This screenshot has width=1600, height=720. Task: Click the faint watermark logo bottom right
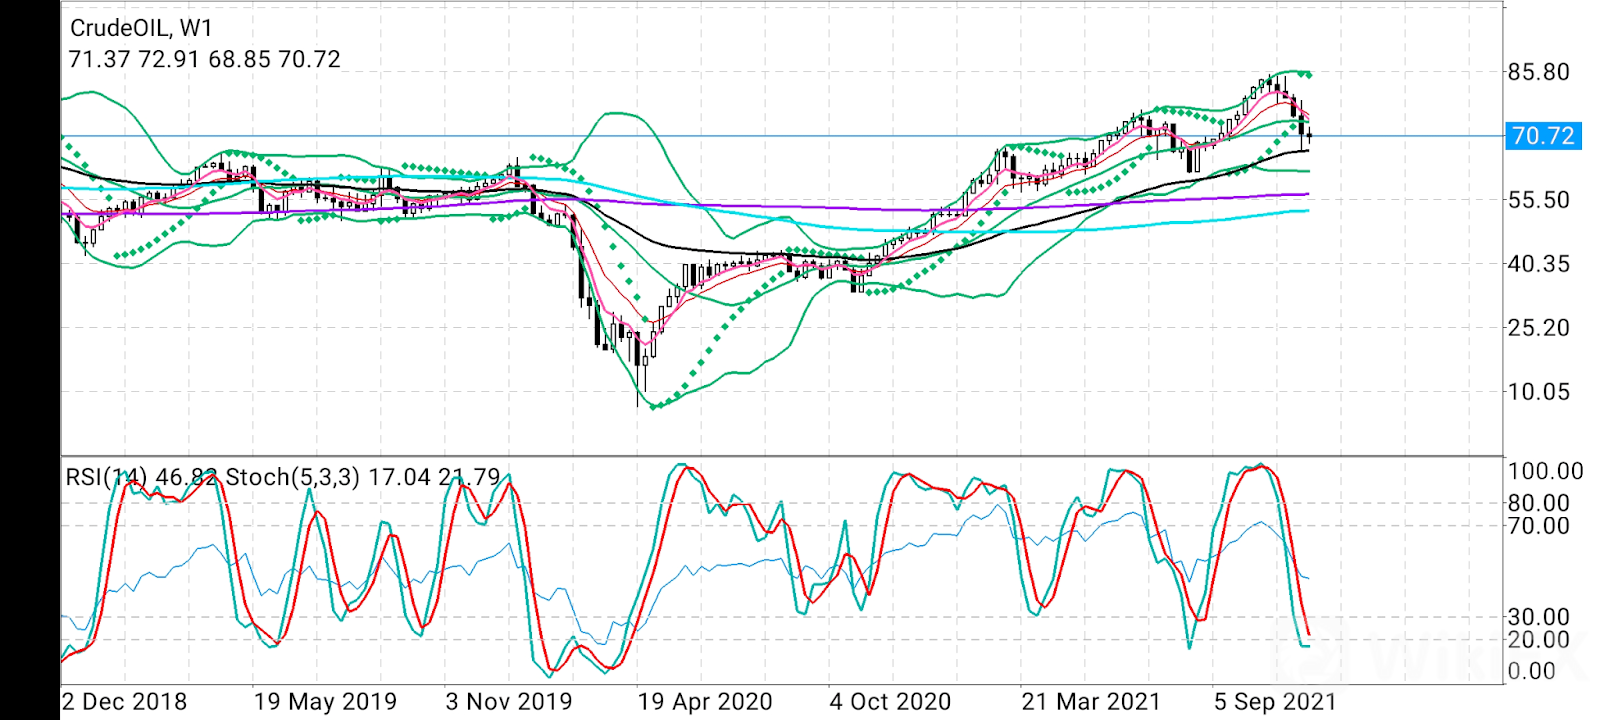click(x=1430, y=660)
